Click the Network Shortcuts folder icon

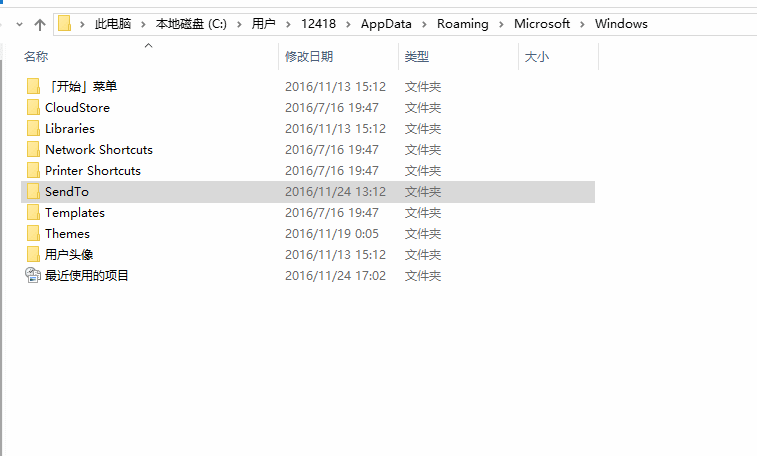pyautogui.click(x=33, y=150)
